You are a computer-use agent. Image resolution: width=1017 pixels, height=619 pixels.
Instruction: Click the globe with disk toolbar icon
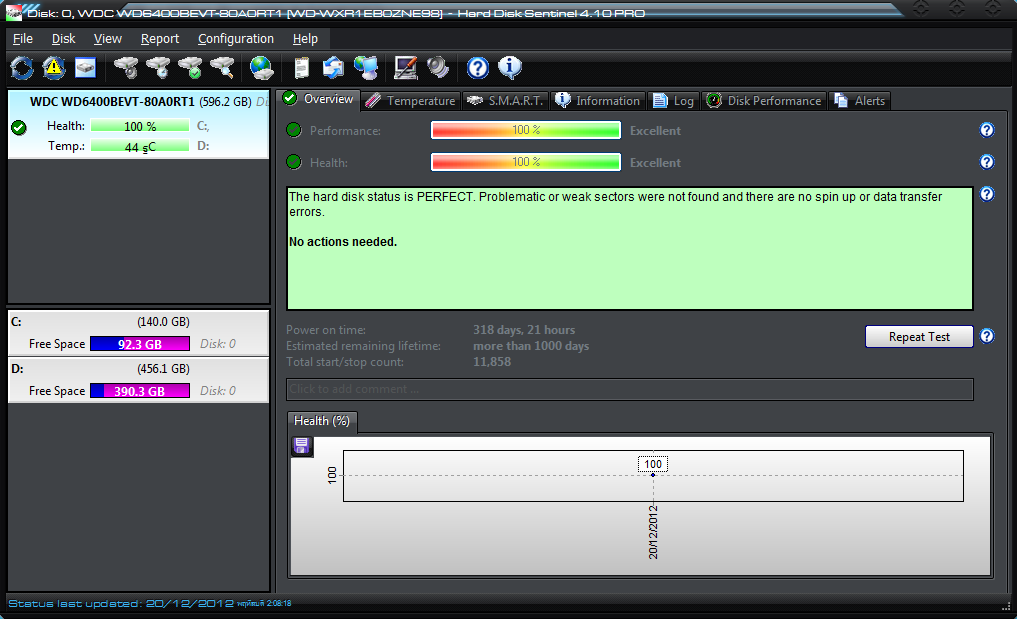[x=261, y=67]
